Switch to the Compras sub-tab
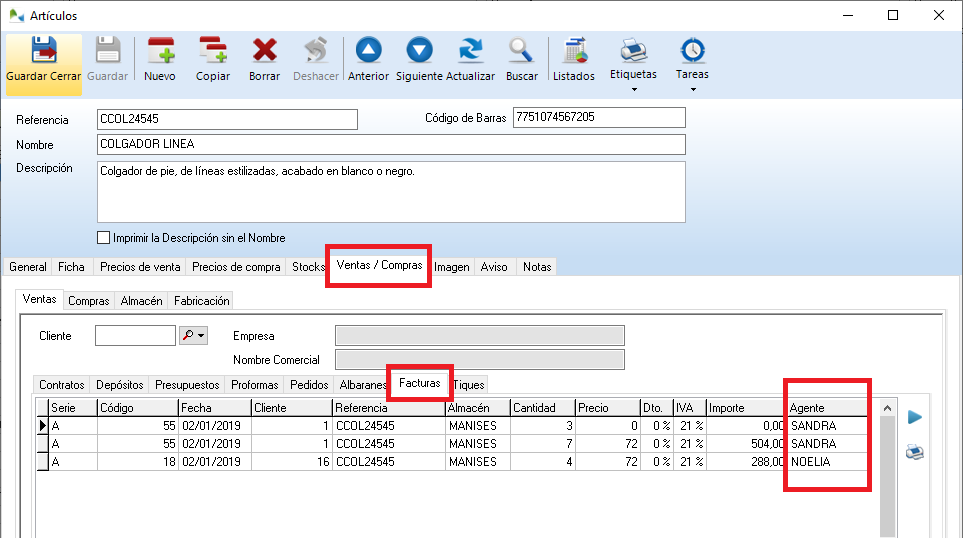This screenshot has height=538, width=963. click(89, 300)
